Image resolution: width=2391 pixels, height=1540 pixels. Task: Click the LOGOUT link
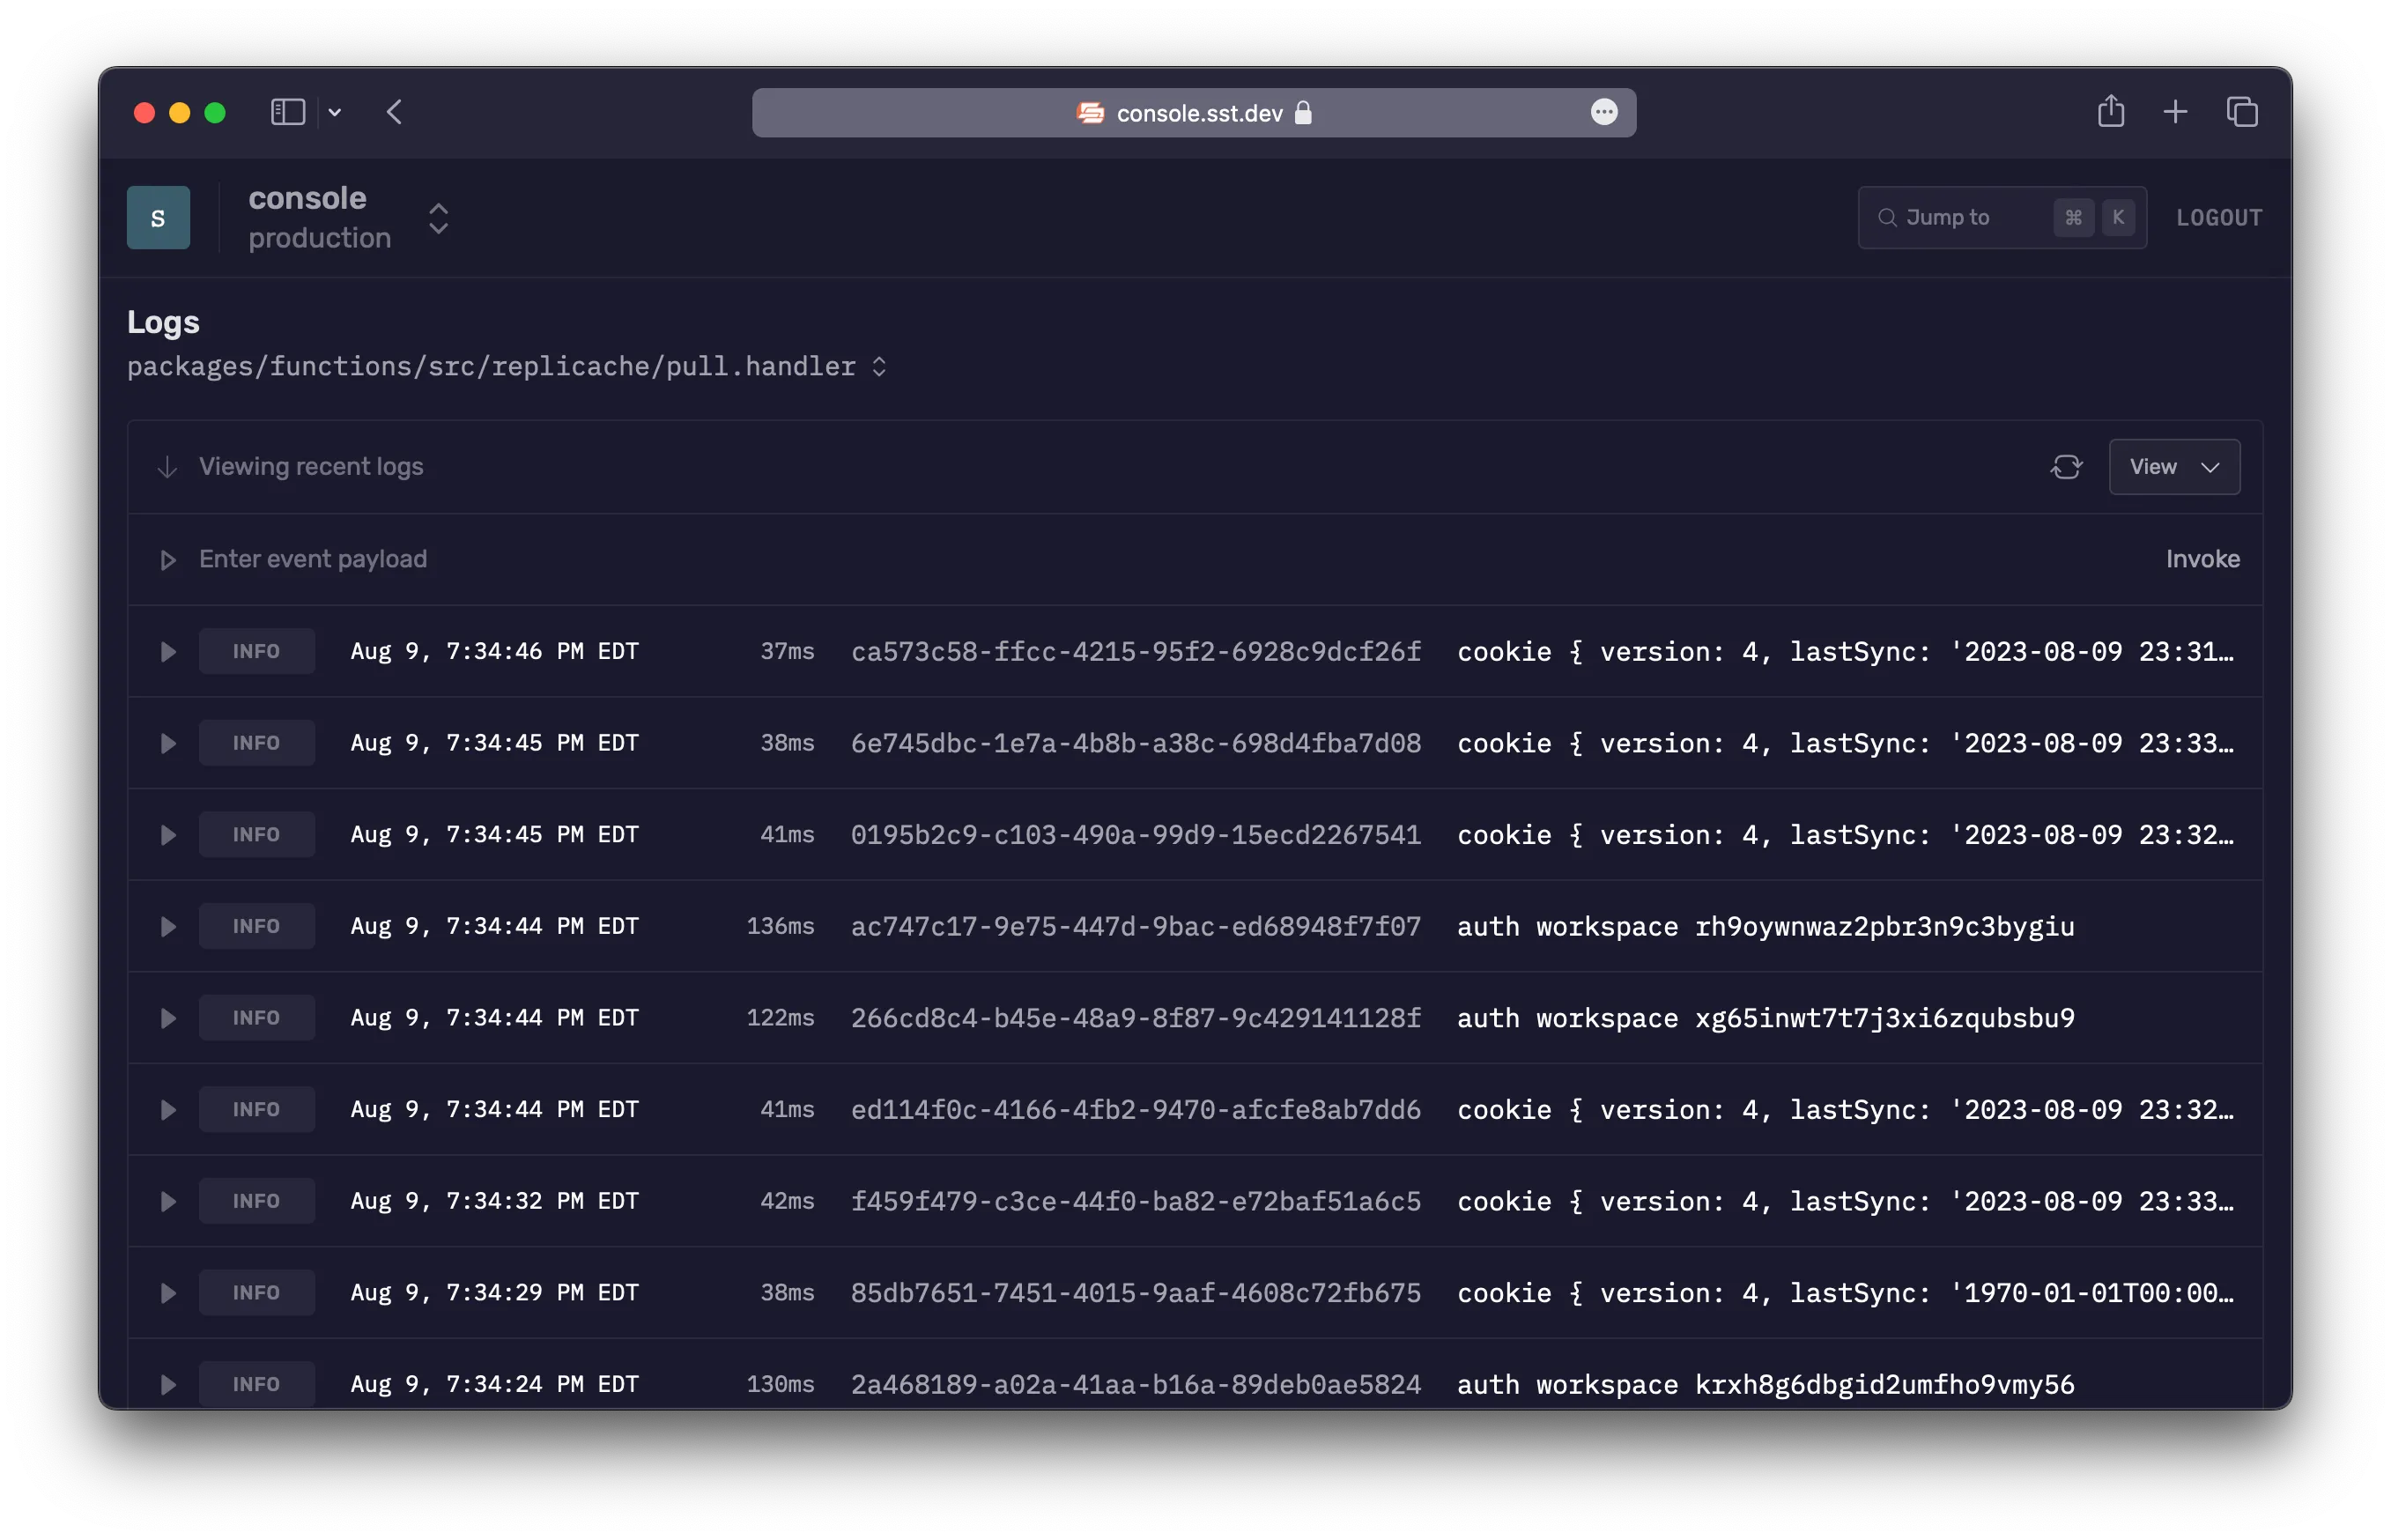point(2218,218)
